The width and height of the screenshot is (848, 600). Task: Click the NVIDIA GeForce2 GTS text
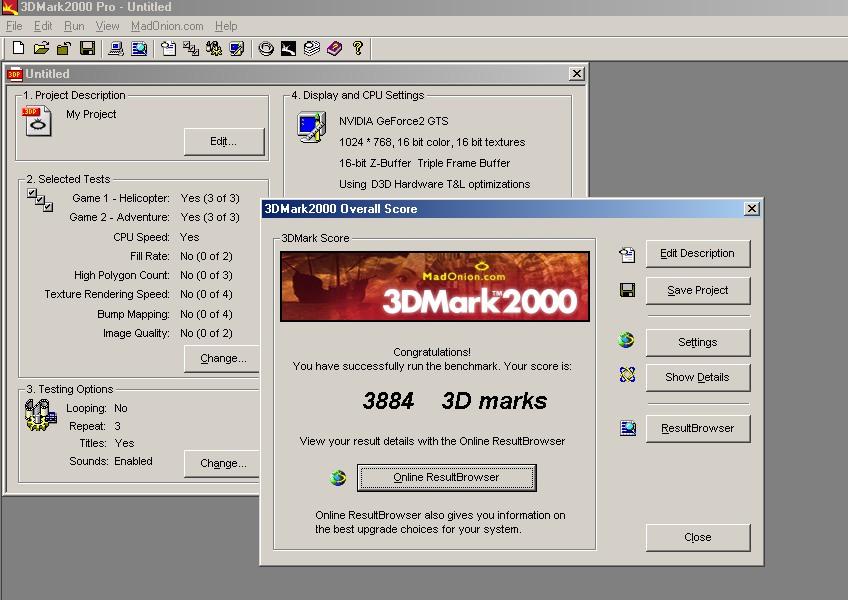click(394, 121)
